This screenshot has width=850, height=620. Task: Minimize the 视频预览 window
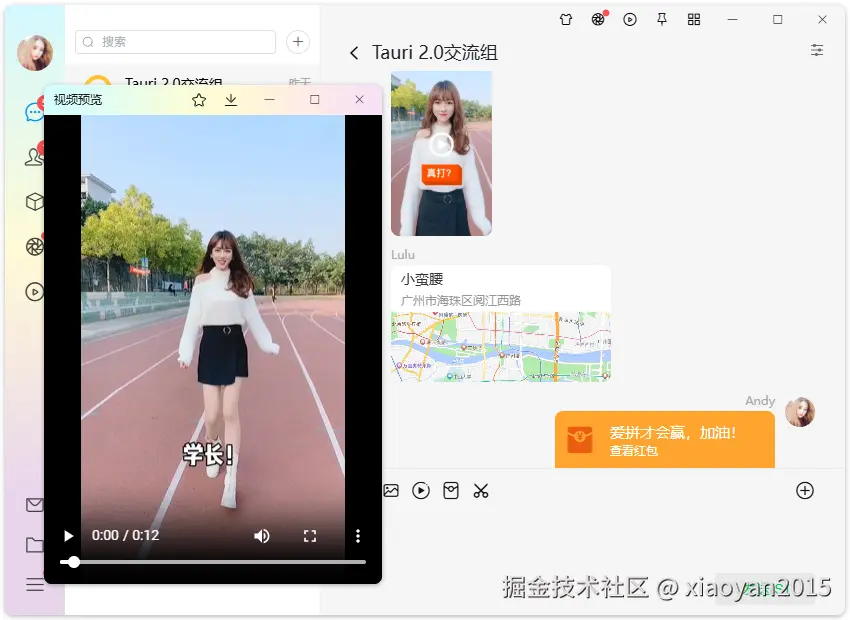[x=269, y=100]
